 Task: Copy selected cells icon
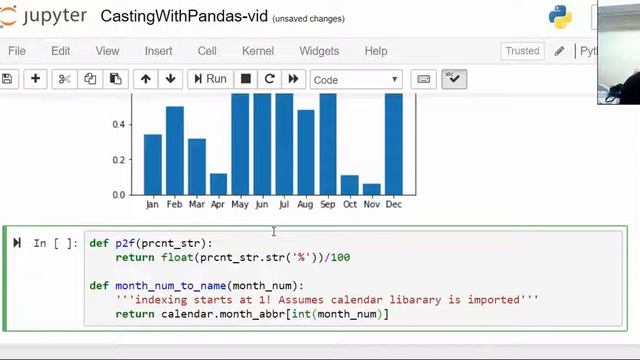[90, 79]
